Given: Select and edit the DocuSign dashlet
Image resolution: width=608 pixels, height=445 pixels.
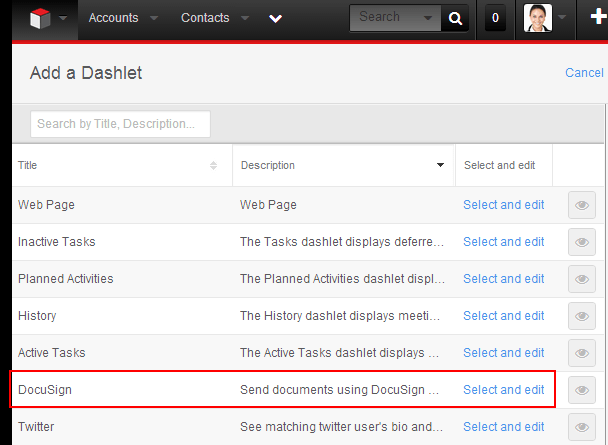Looking at the screenshot, I should [x=504, y=390].
